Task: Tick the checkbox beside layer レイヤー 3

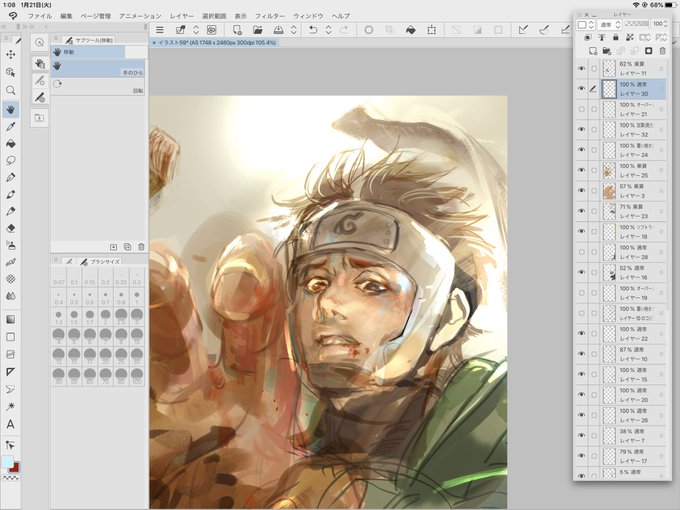Action: [x=594, y=191]
